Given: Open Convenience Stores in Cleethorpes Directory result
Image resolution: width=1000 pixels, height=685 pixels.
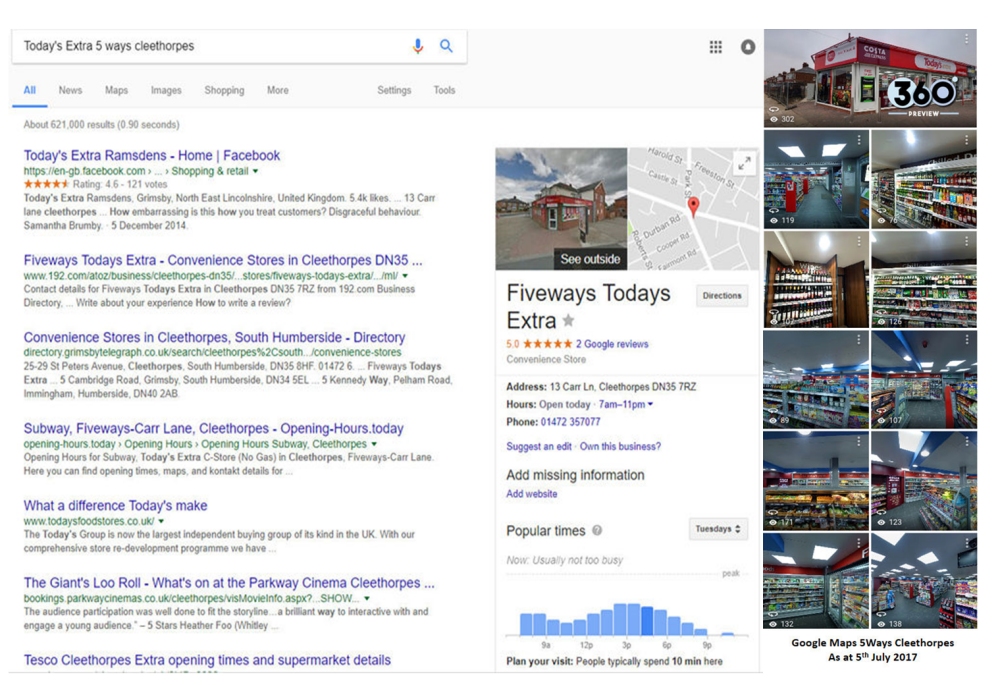Looking at the screenshot, I should [214, 337].
